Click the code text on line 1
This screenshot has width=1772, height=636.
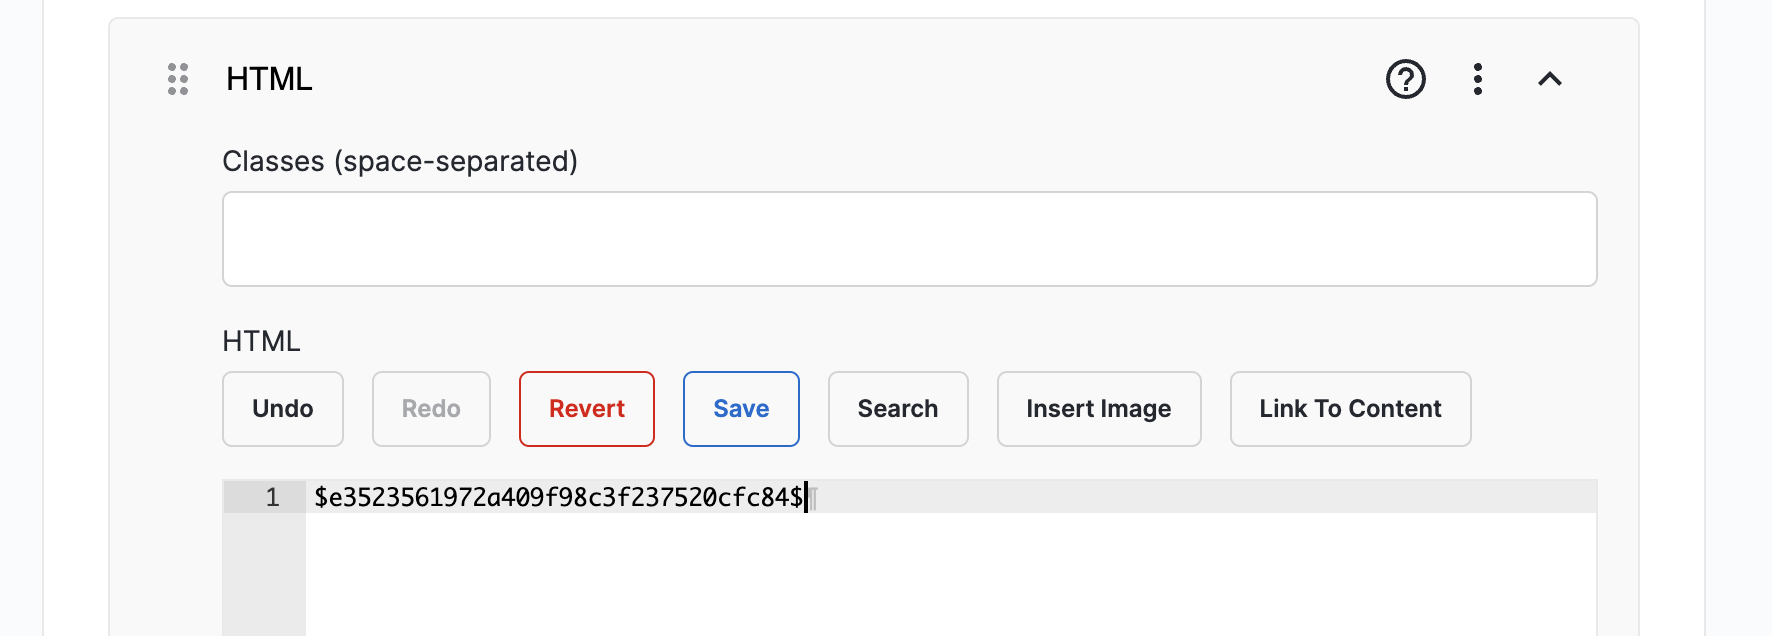pos(558,497)
